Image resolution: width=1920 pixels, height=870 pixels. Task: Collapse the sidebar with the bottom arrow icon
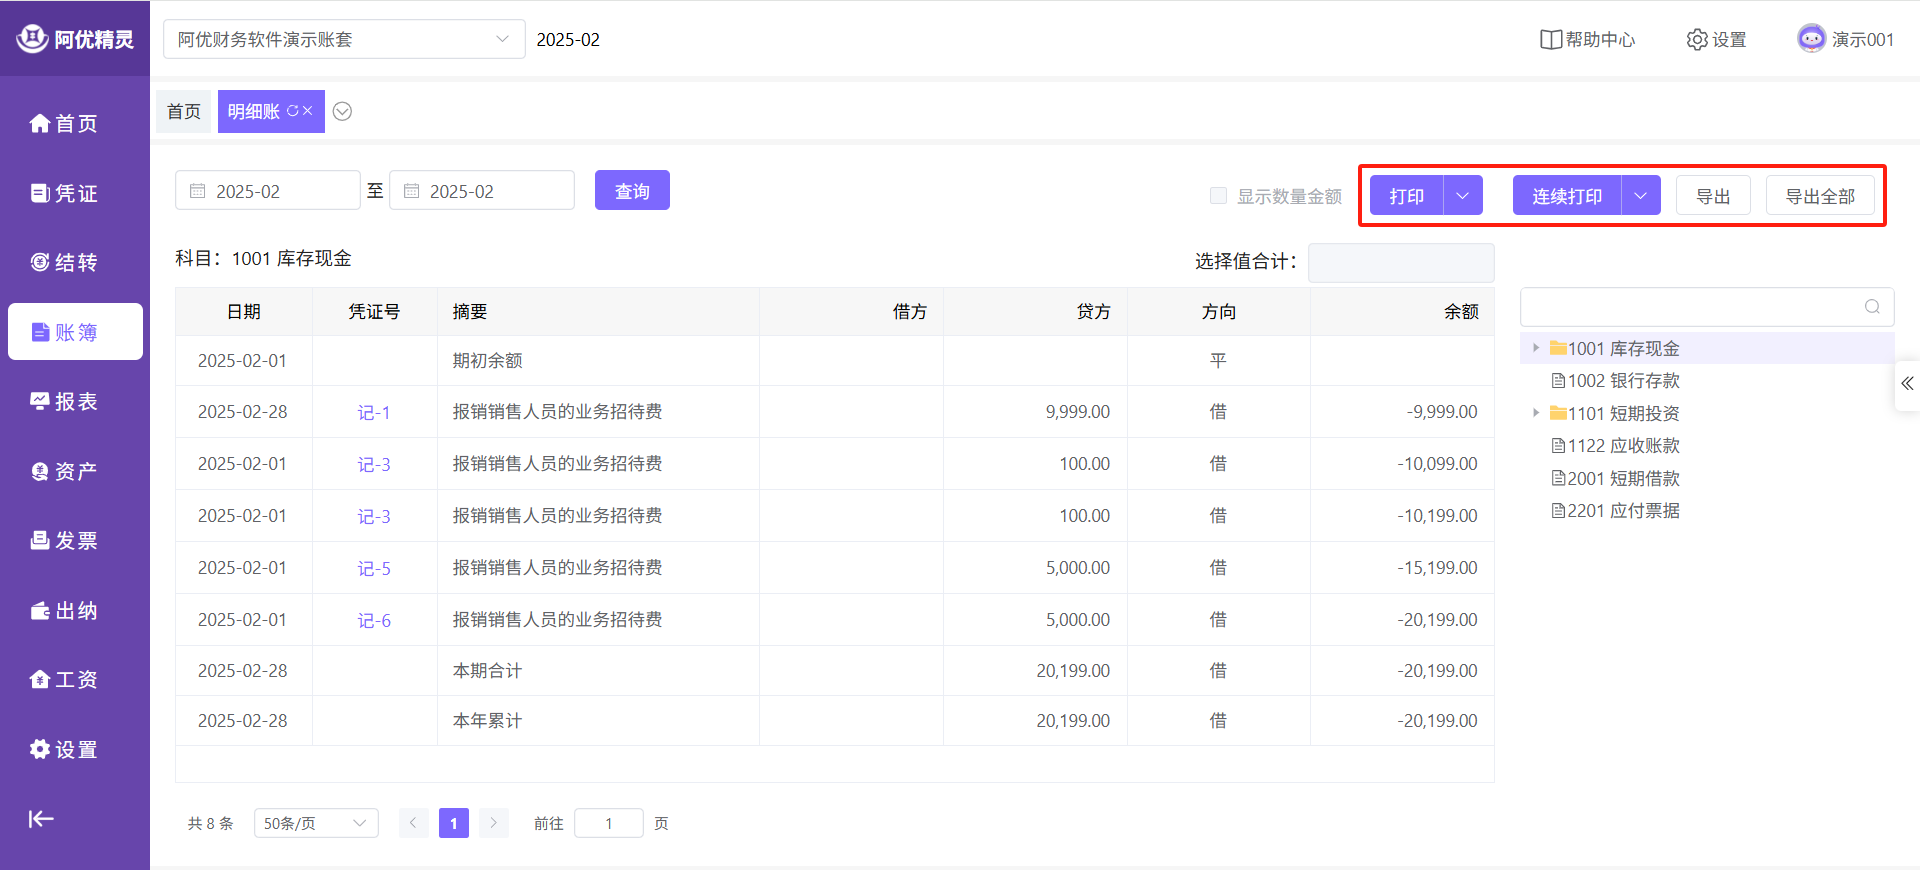coord(41,819)
